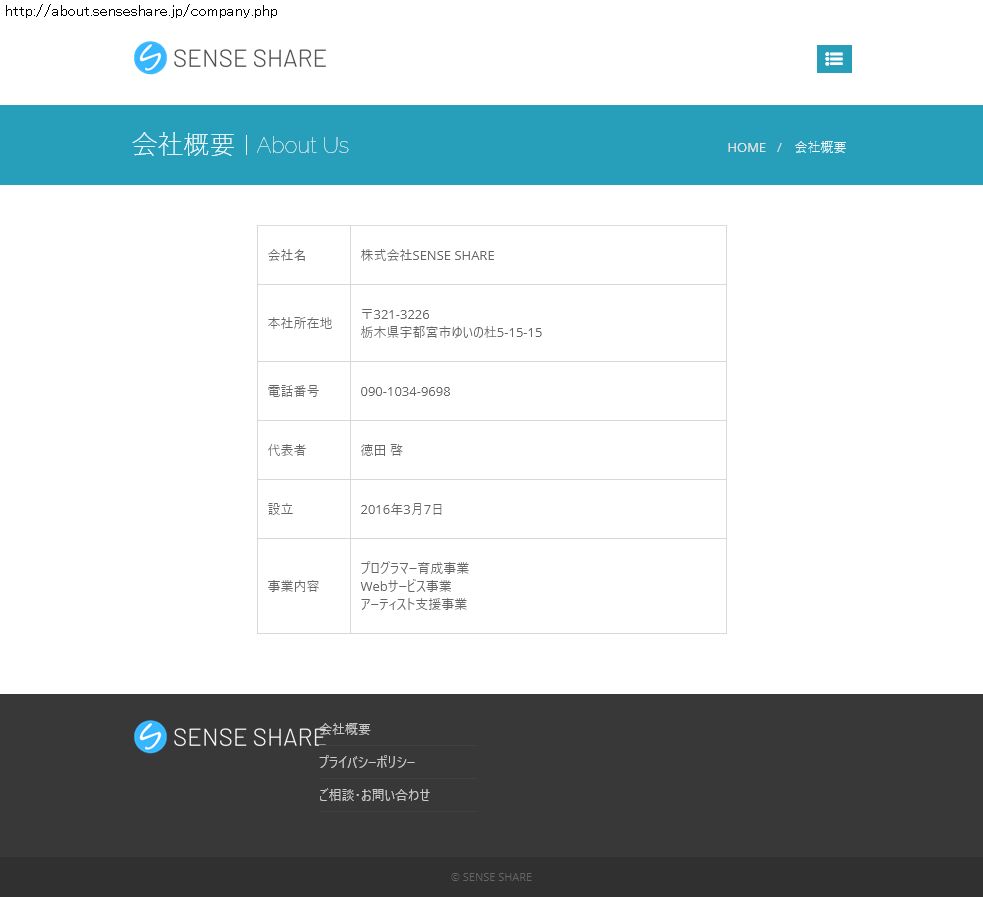Open ご相談・お問い合わせ footer link
The image size is (983, 897).
374,795
